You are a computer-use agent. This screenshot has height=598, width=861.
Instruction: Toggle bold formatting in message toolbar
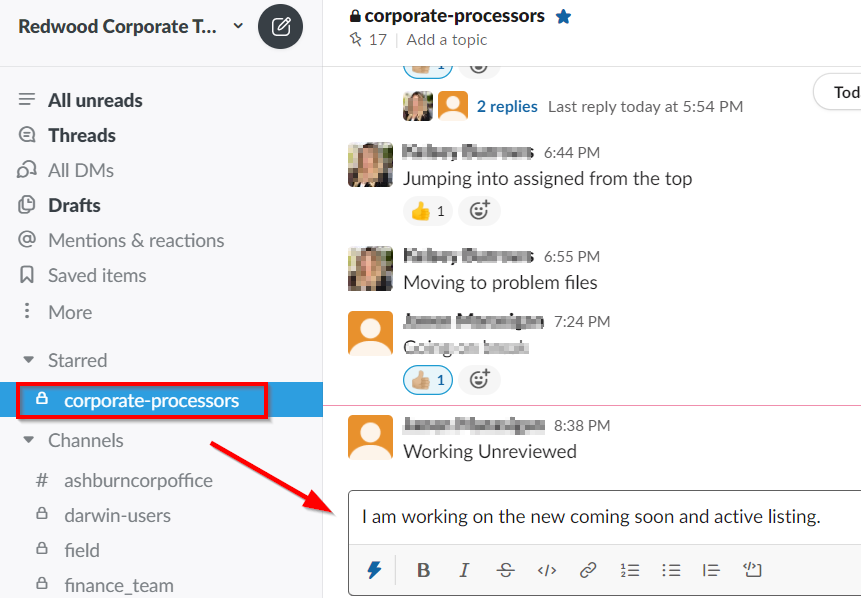[423, 570]
